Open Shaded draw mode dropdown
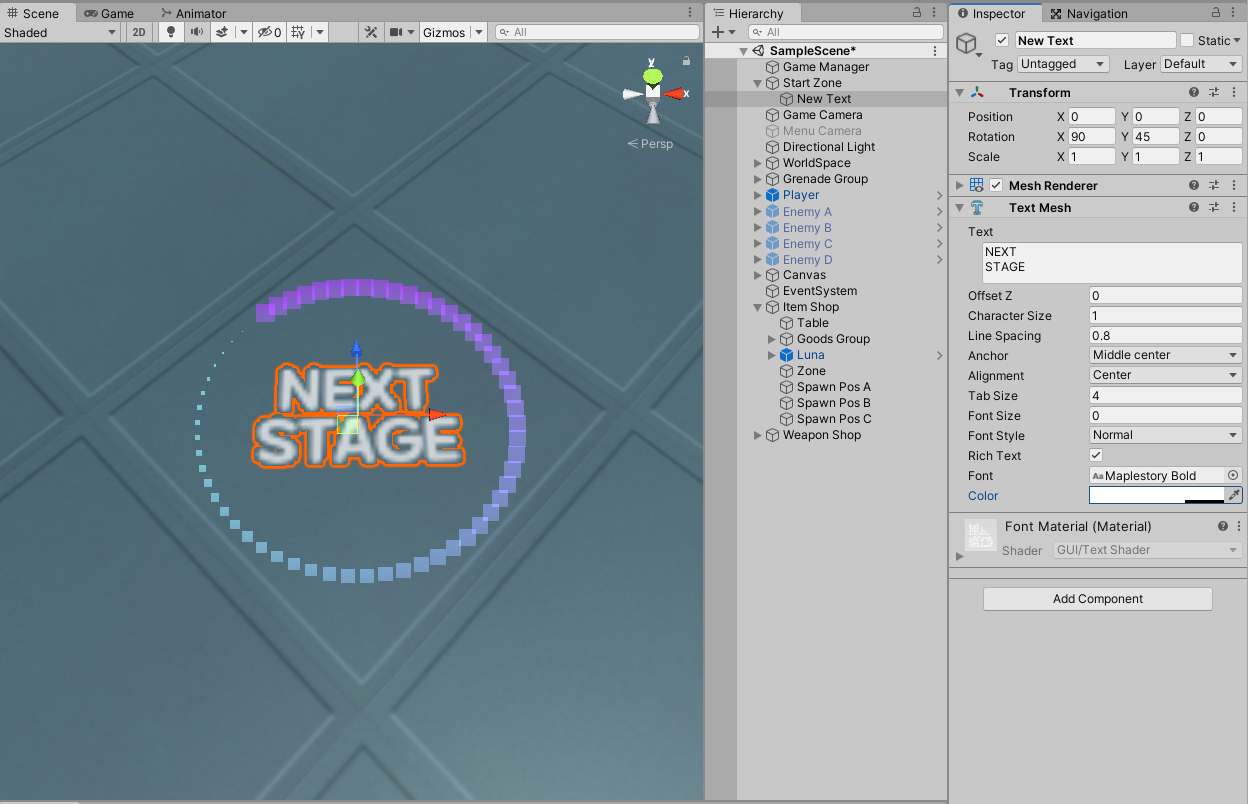Screen dimensions: 1248x804 (60, 32)
